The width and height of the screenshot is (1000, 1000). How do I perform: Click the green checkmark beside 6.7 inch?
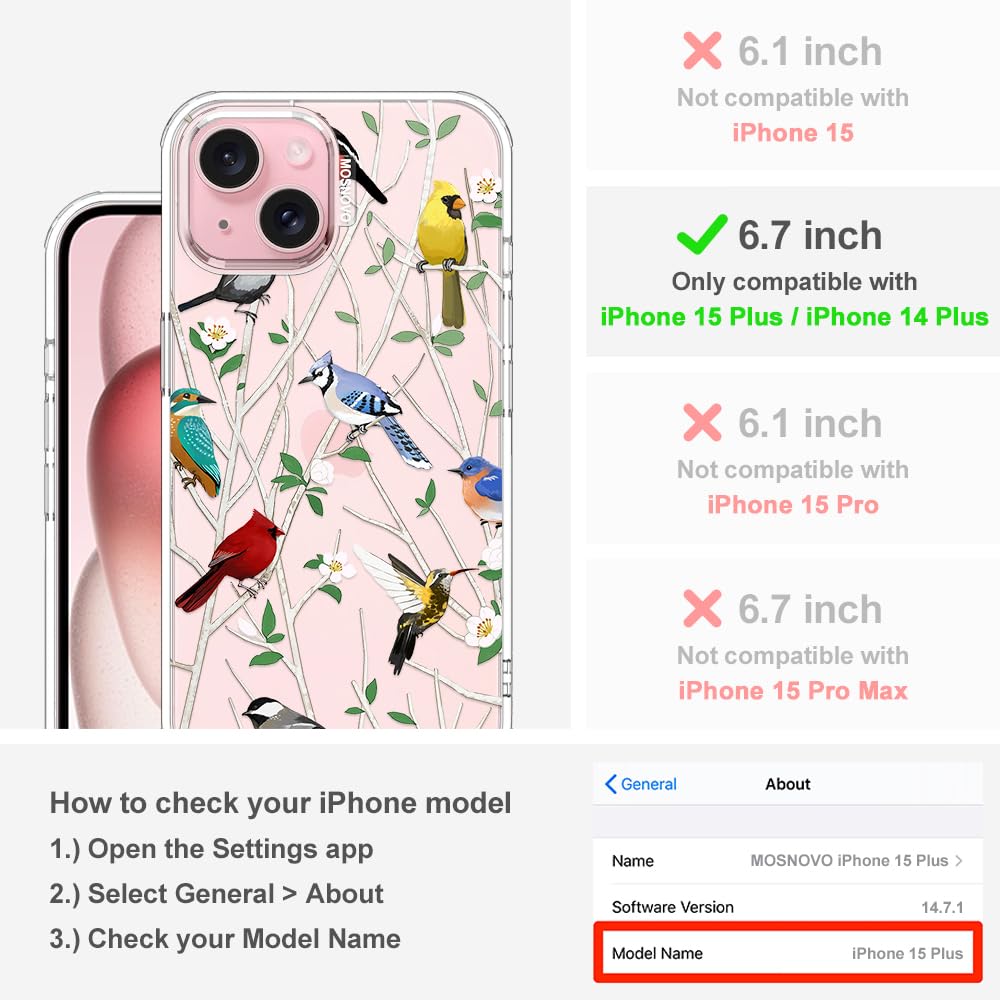click(702, 234)
